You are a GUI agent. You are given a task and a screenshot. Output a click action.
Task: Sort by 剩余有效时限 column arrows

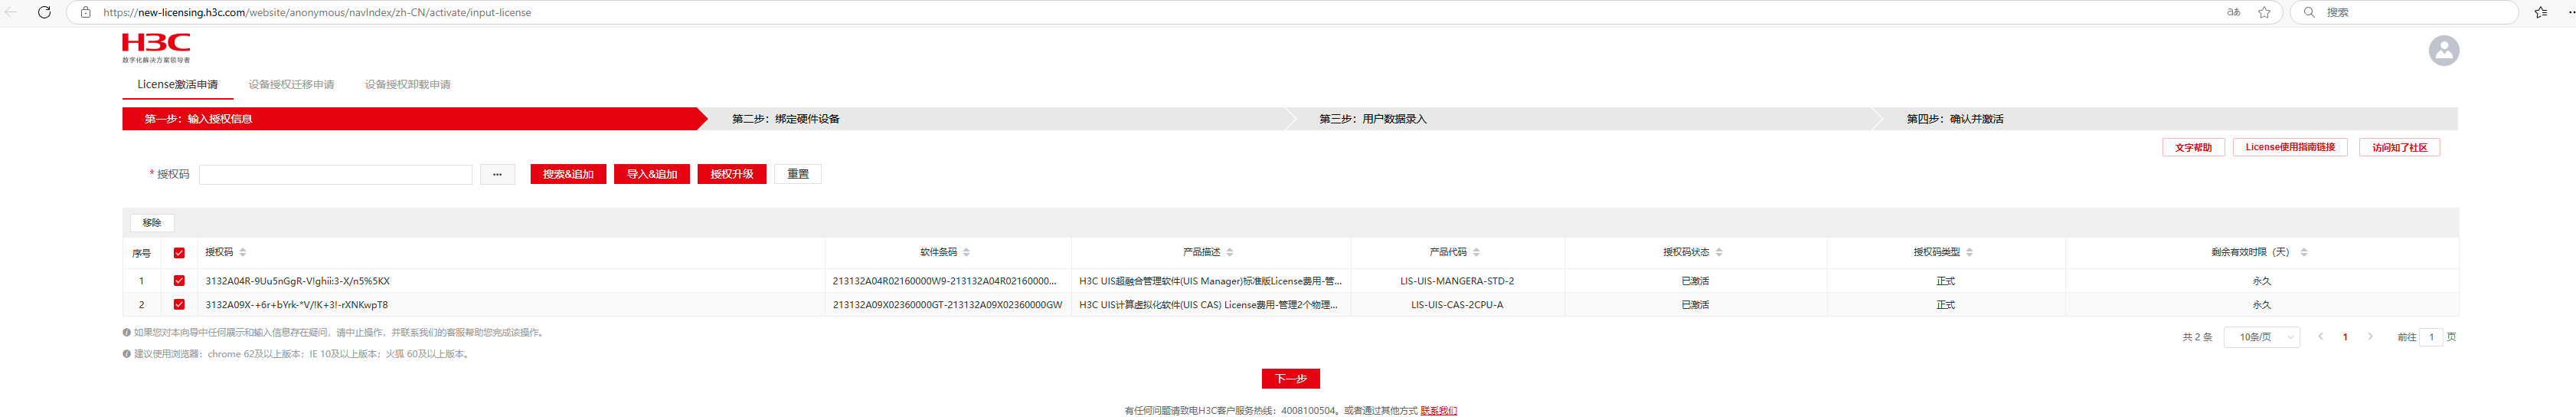pos(2304,252)
